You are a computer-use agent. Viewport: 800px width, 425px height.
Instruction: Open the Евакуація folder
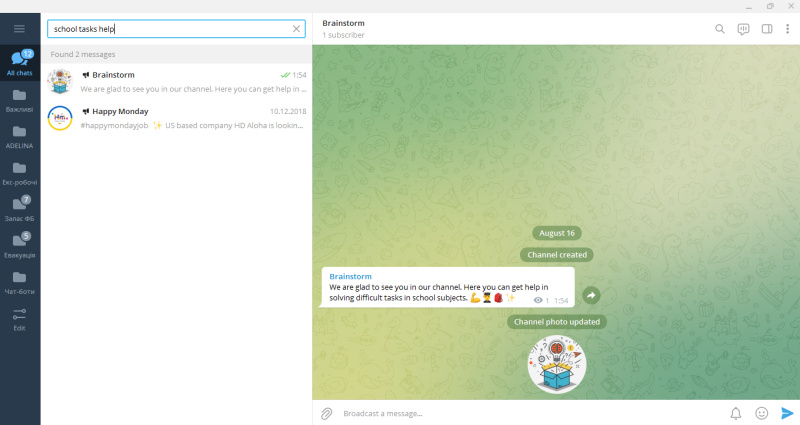20,246
